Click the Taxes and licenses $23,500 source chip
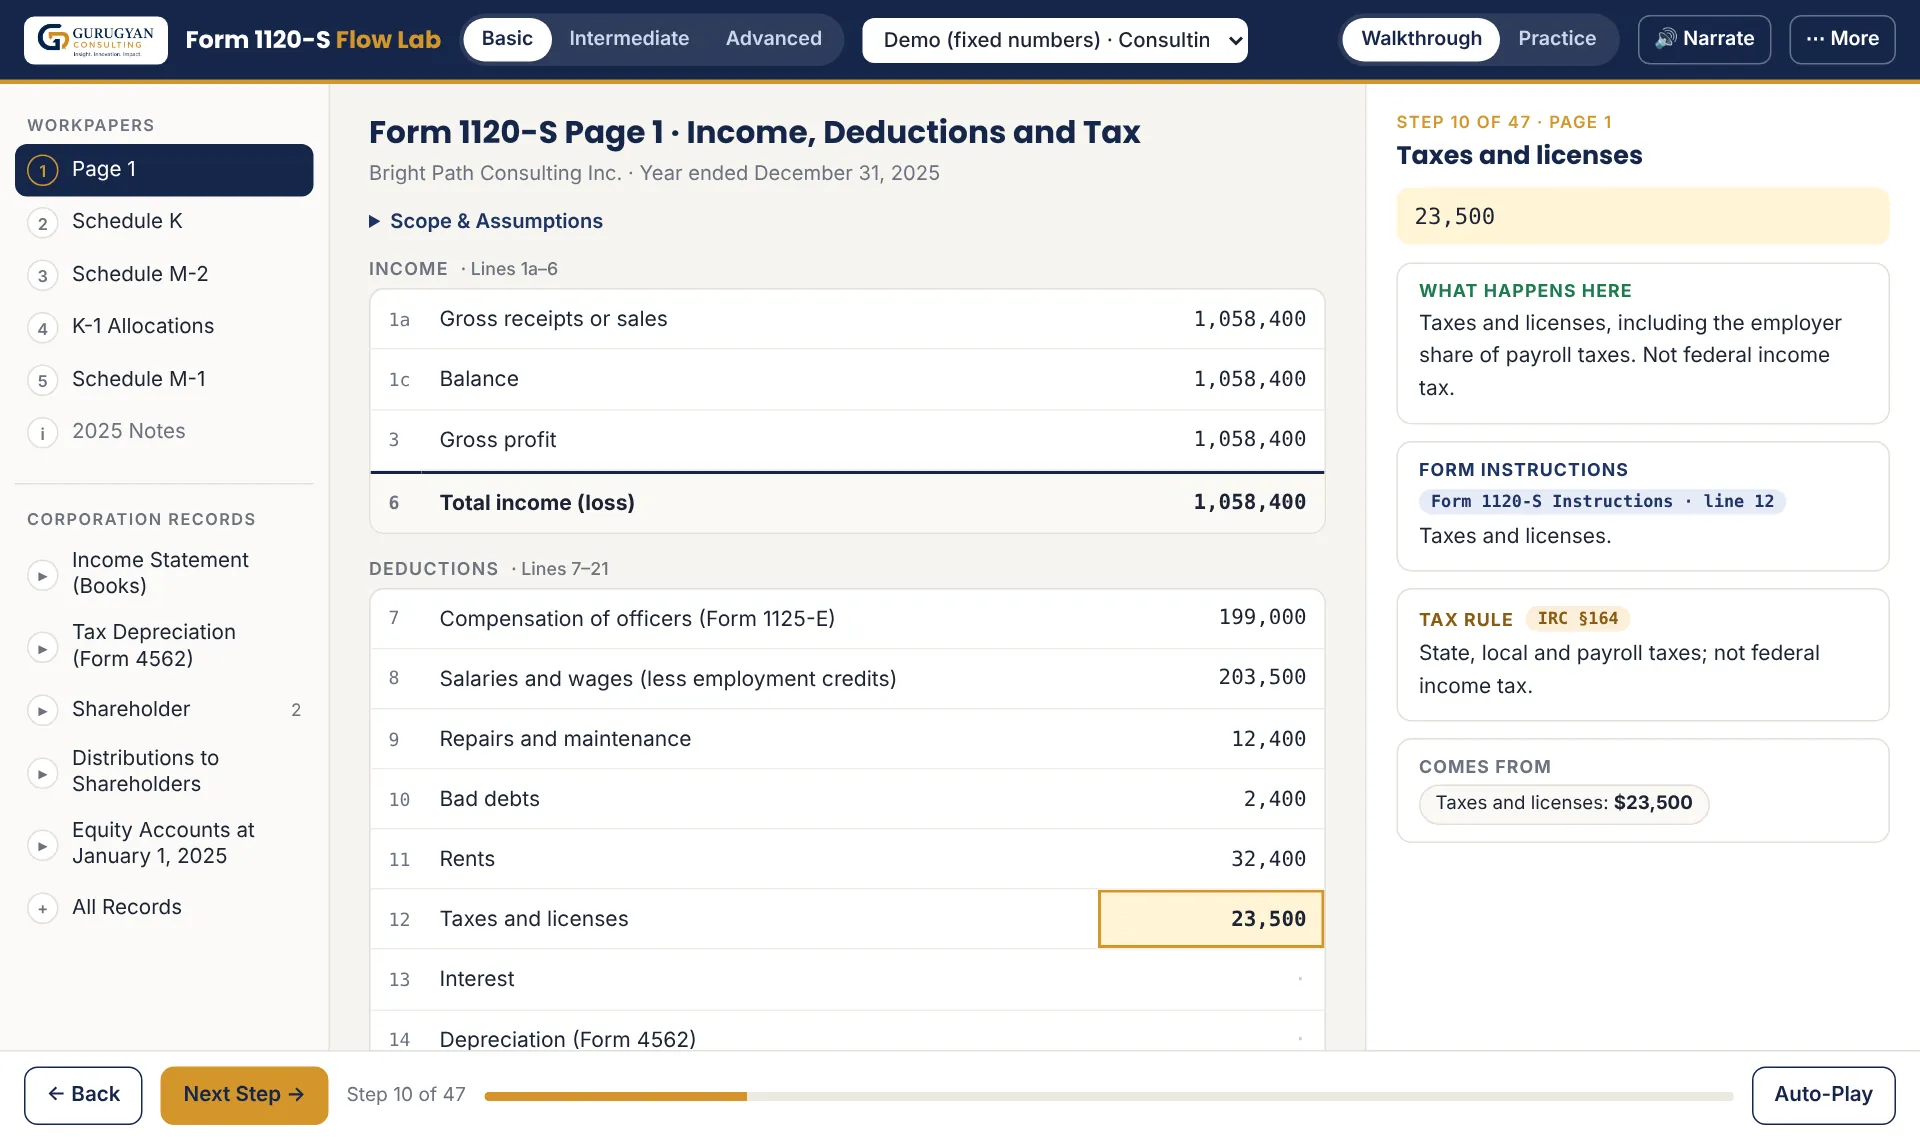1920x1140 pixels. point(1564,804)
